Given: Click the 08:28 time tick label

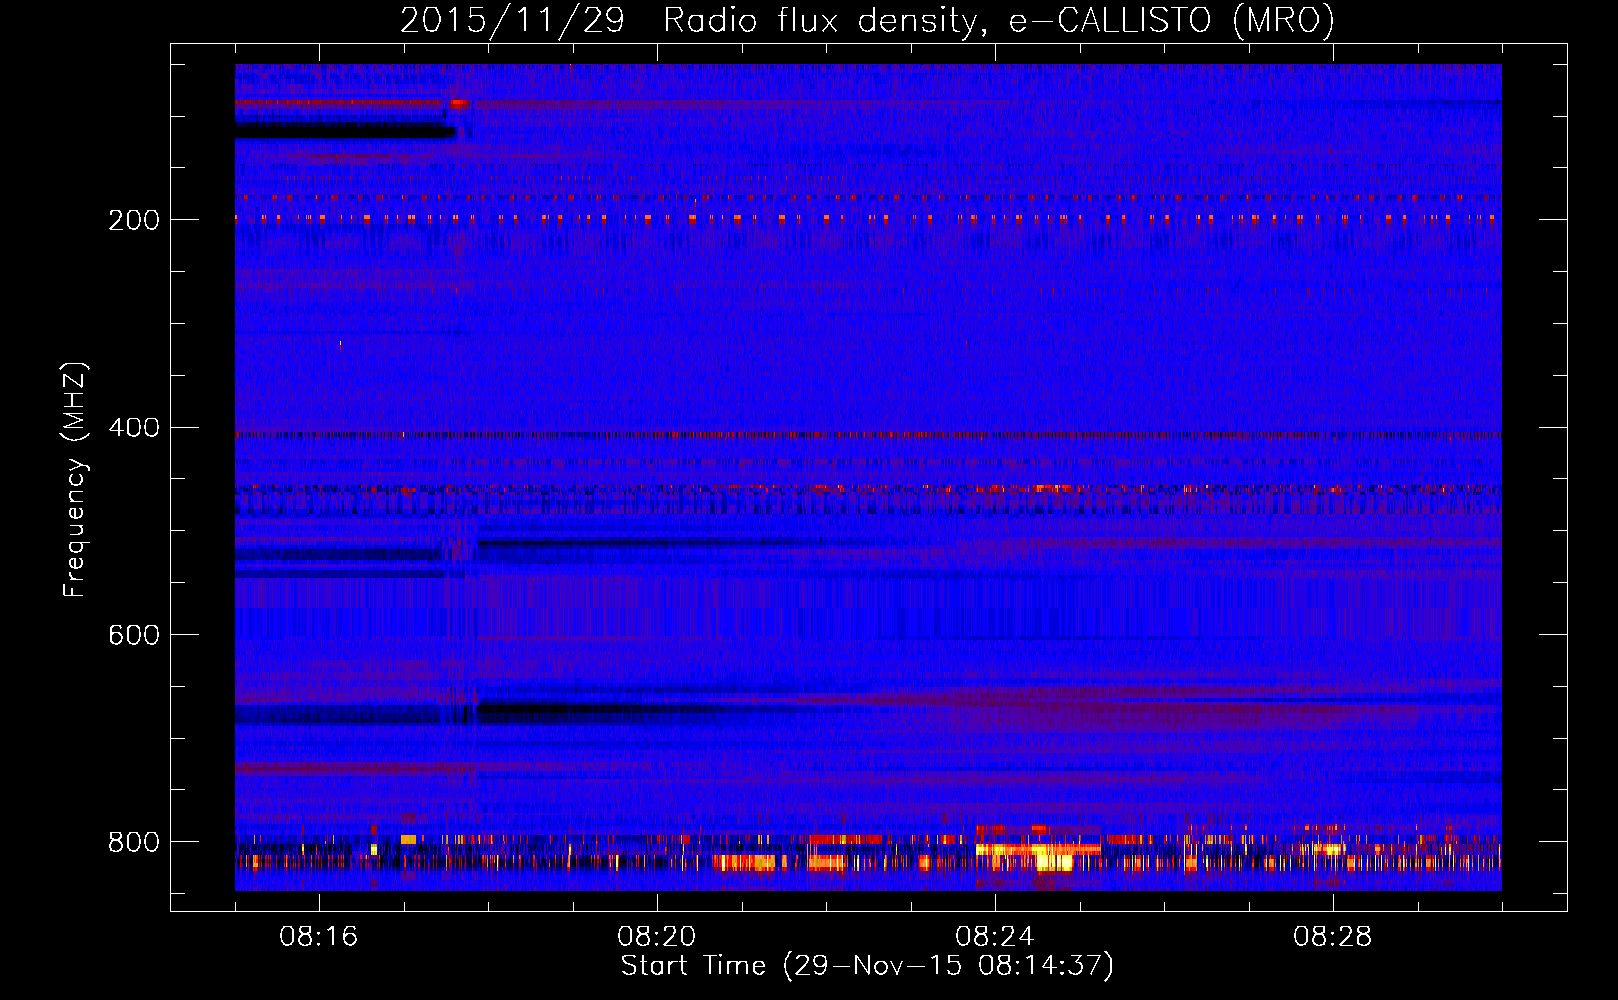Looking at the screenshot, I should tap(1332, 937).
